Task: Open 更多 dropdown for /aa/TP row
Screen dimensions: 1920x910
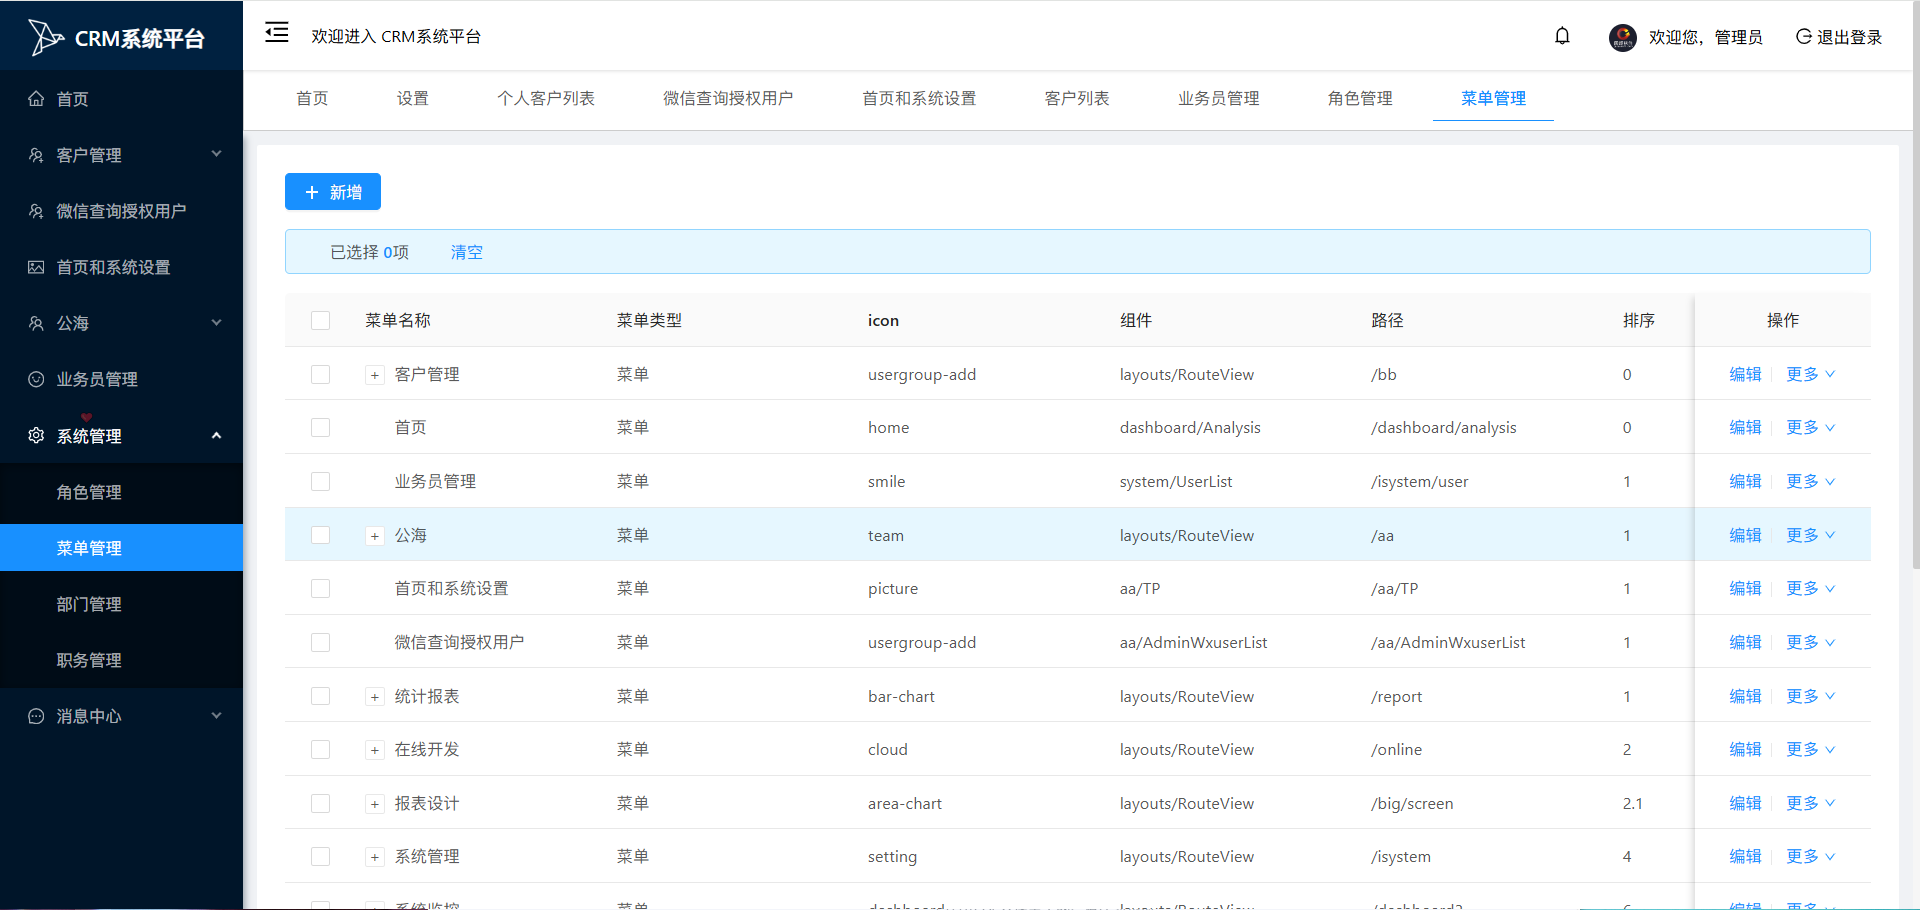Action: (x=1811, y=588)
